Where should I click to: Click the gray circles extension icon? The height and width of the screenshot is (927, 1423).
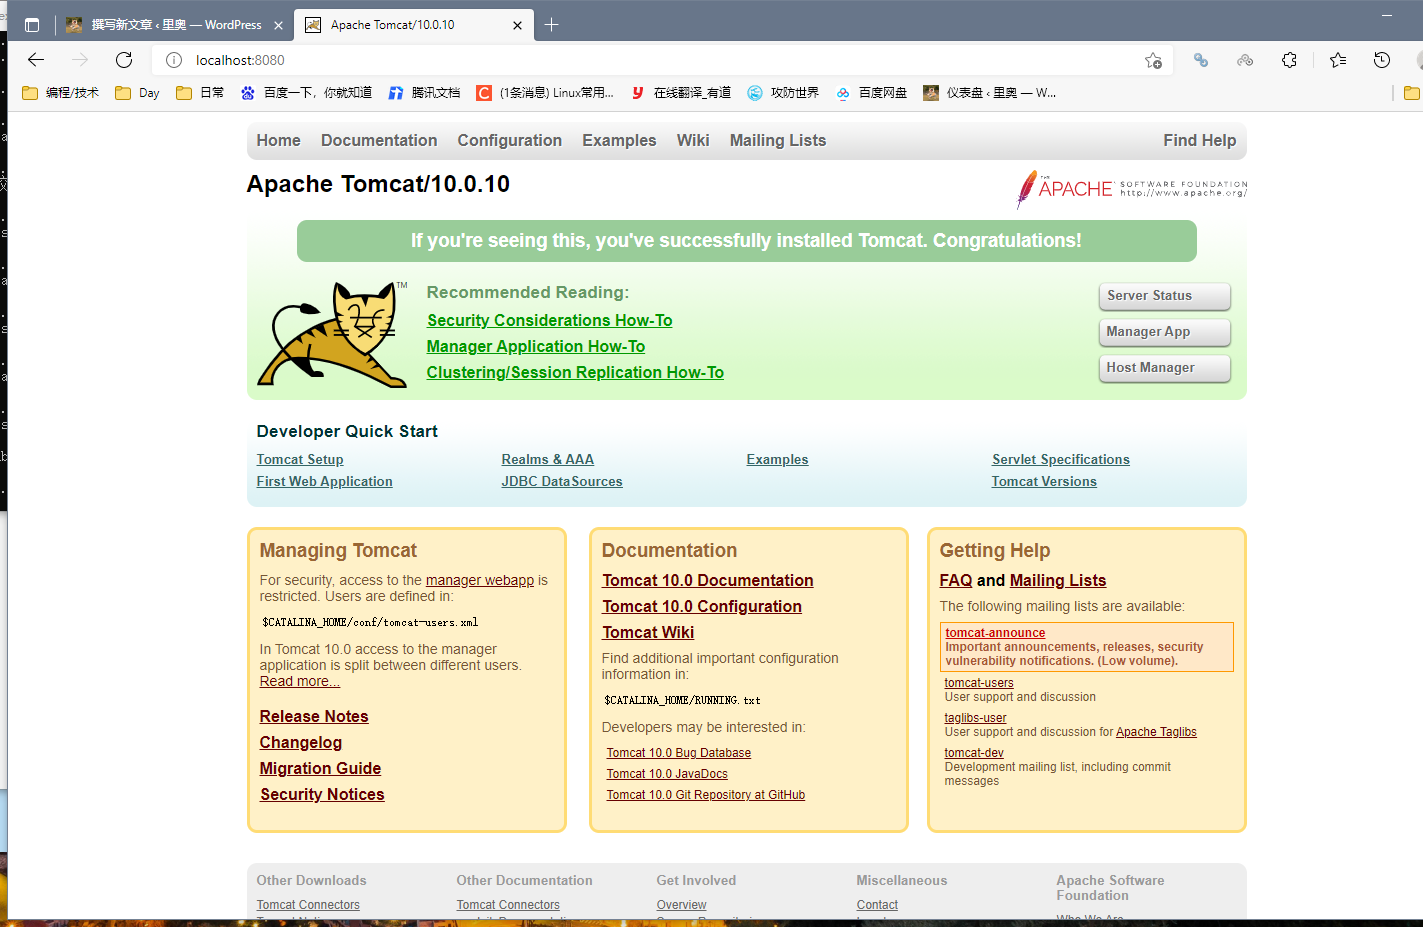(x=1245, y=60)
